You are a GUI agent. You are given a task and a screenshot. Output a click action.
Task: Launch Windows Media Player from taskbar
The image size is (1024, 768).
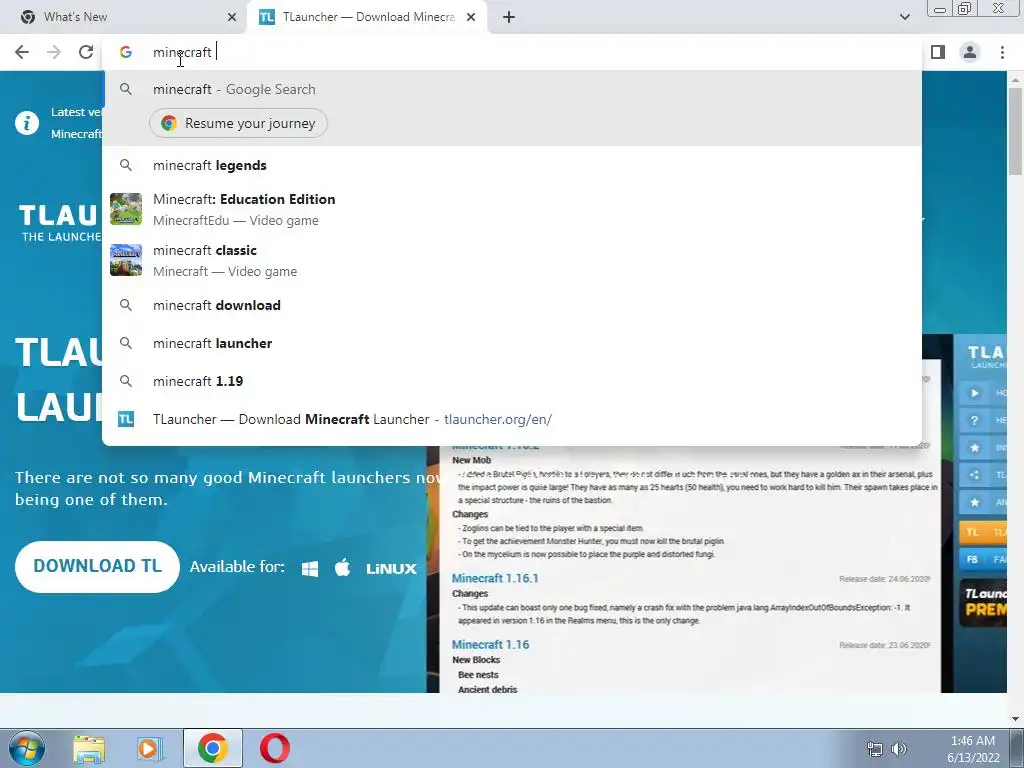150,749
